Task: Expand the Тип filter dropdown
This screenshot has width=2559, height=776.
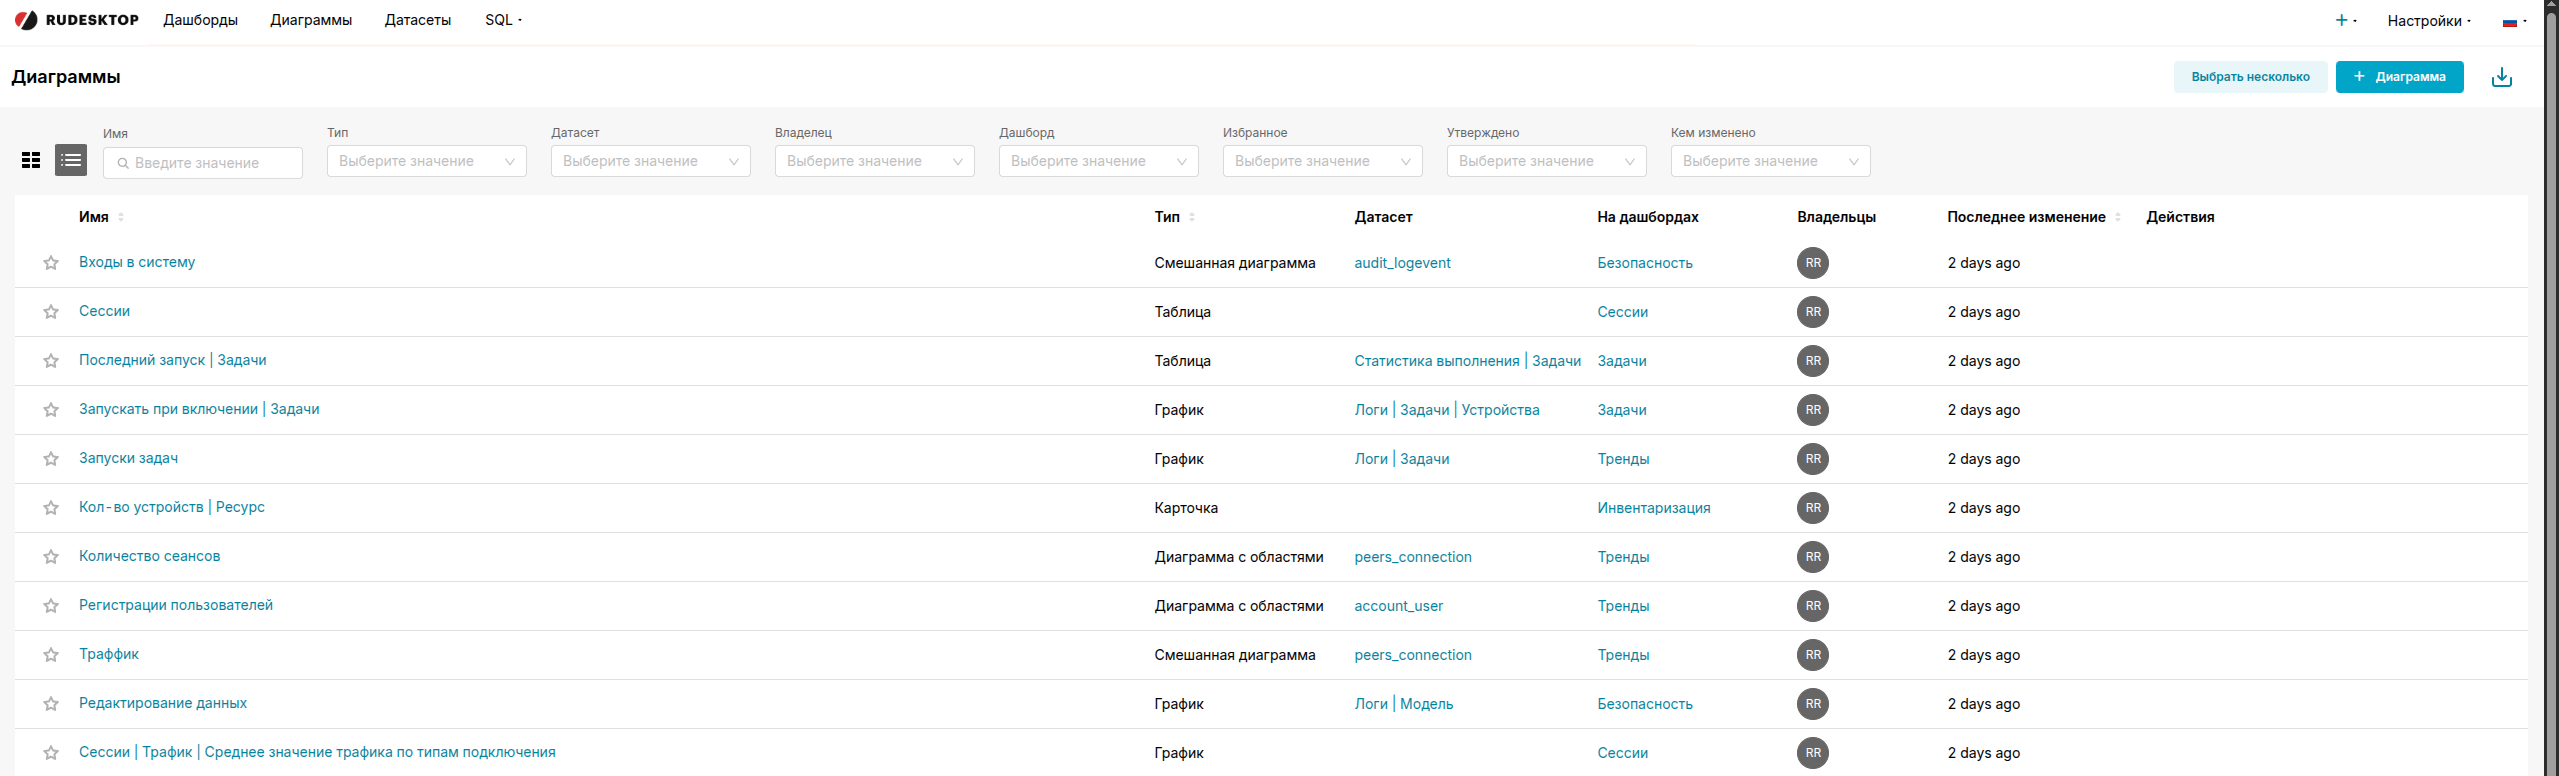Action: point(426,161)
